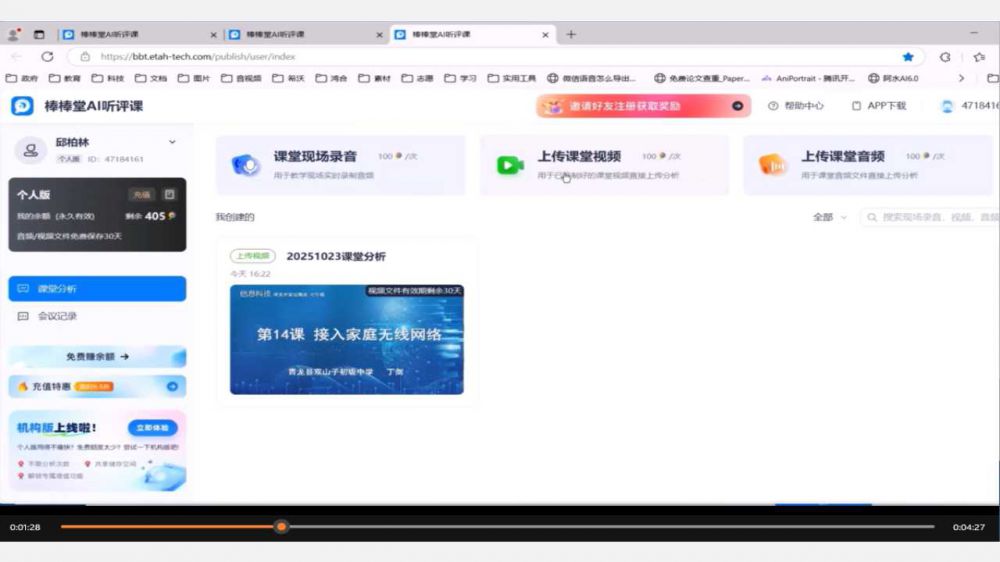The height and width of the screenshot is (562, 1000).
Task: Click the browser refresh icon
Action: point(47,57)
